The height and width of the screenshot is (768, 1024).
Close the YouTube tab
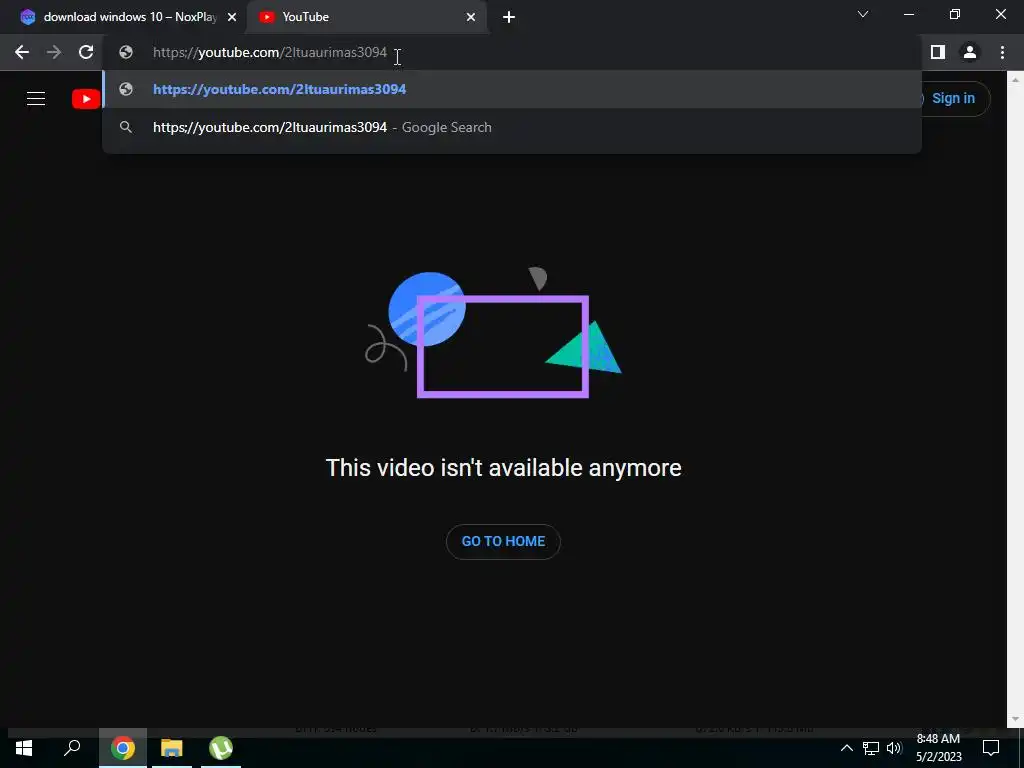coord(471,17)
